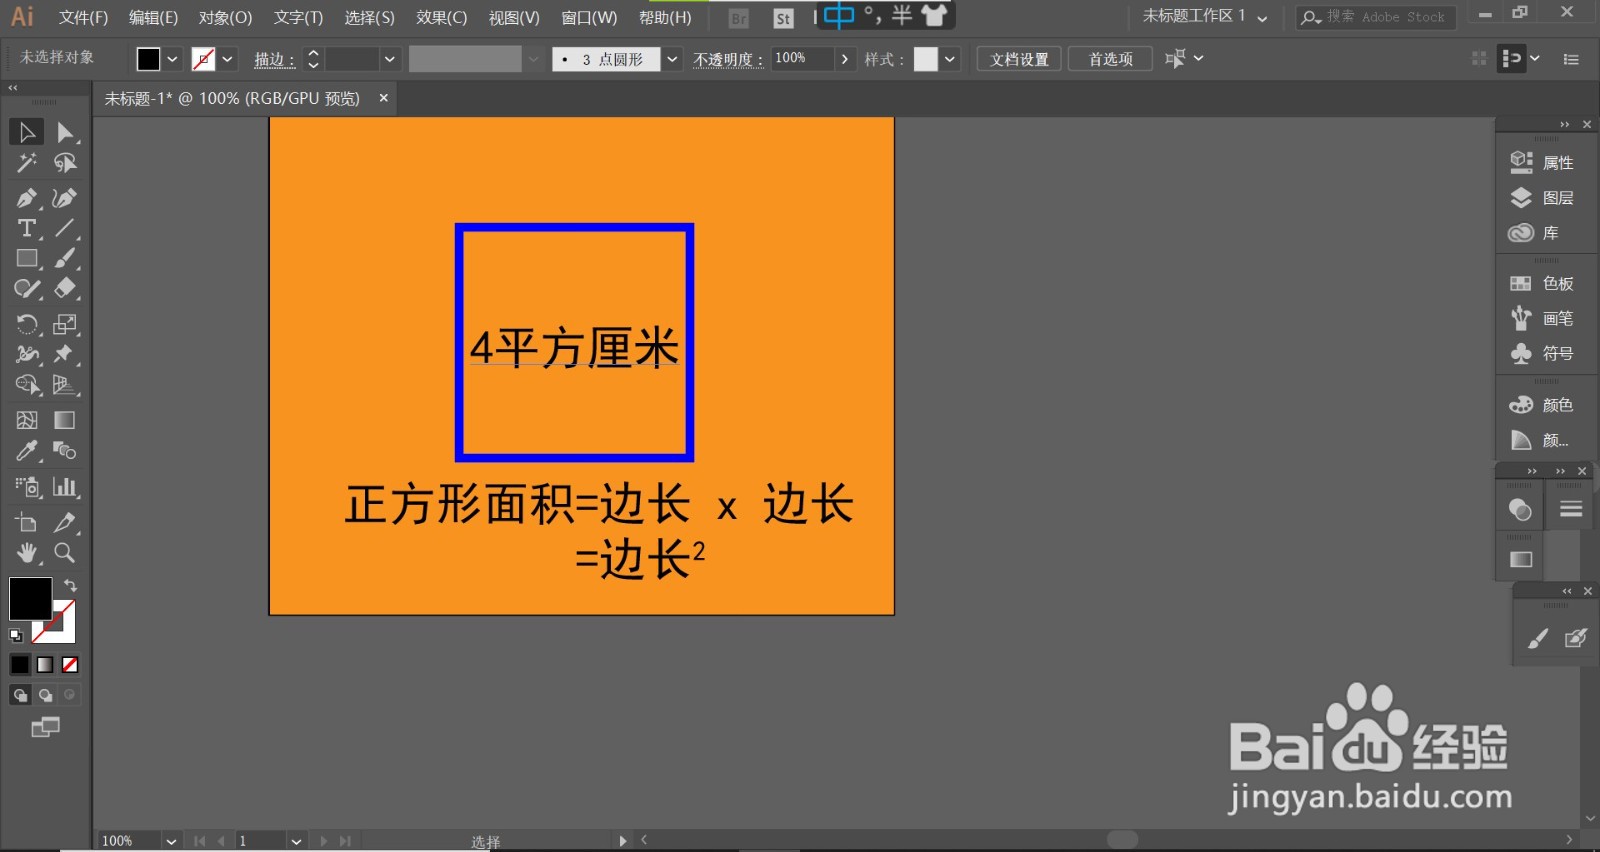1600x852 pixels.
Task: Open the 样式 graphic style dropdown
Action: (950, 59)
